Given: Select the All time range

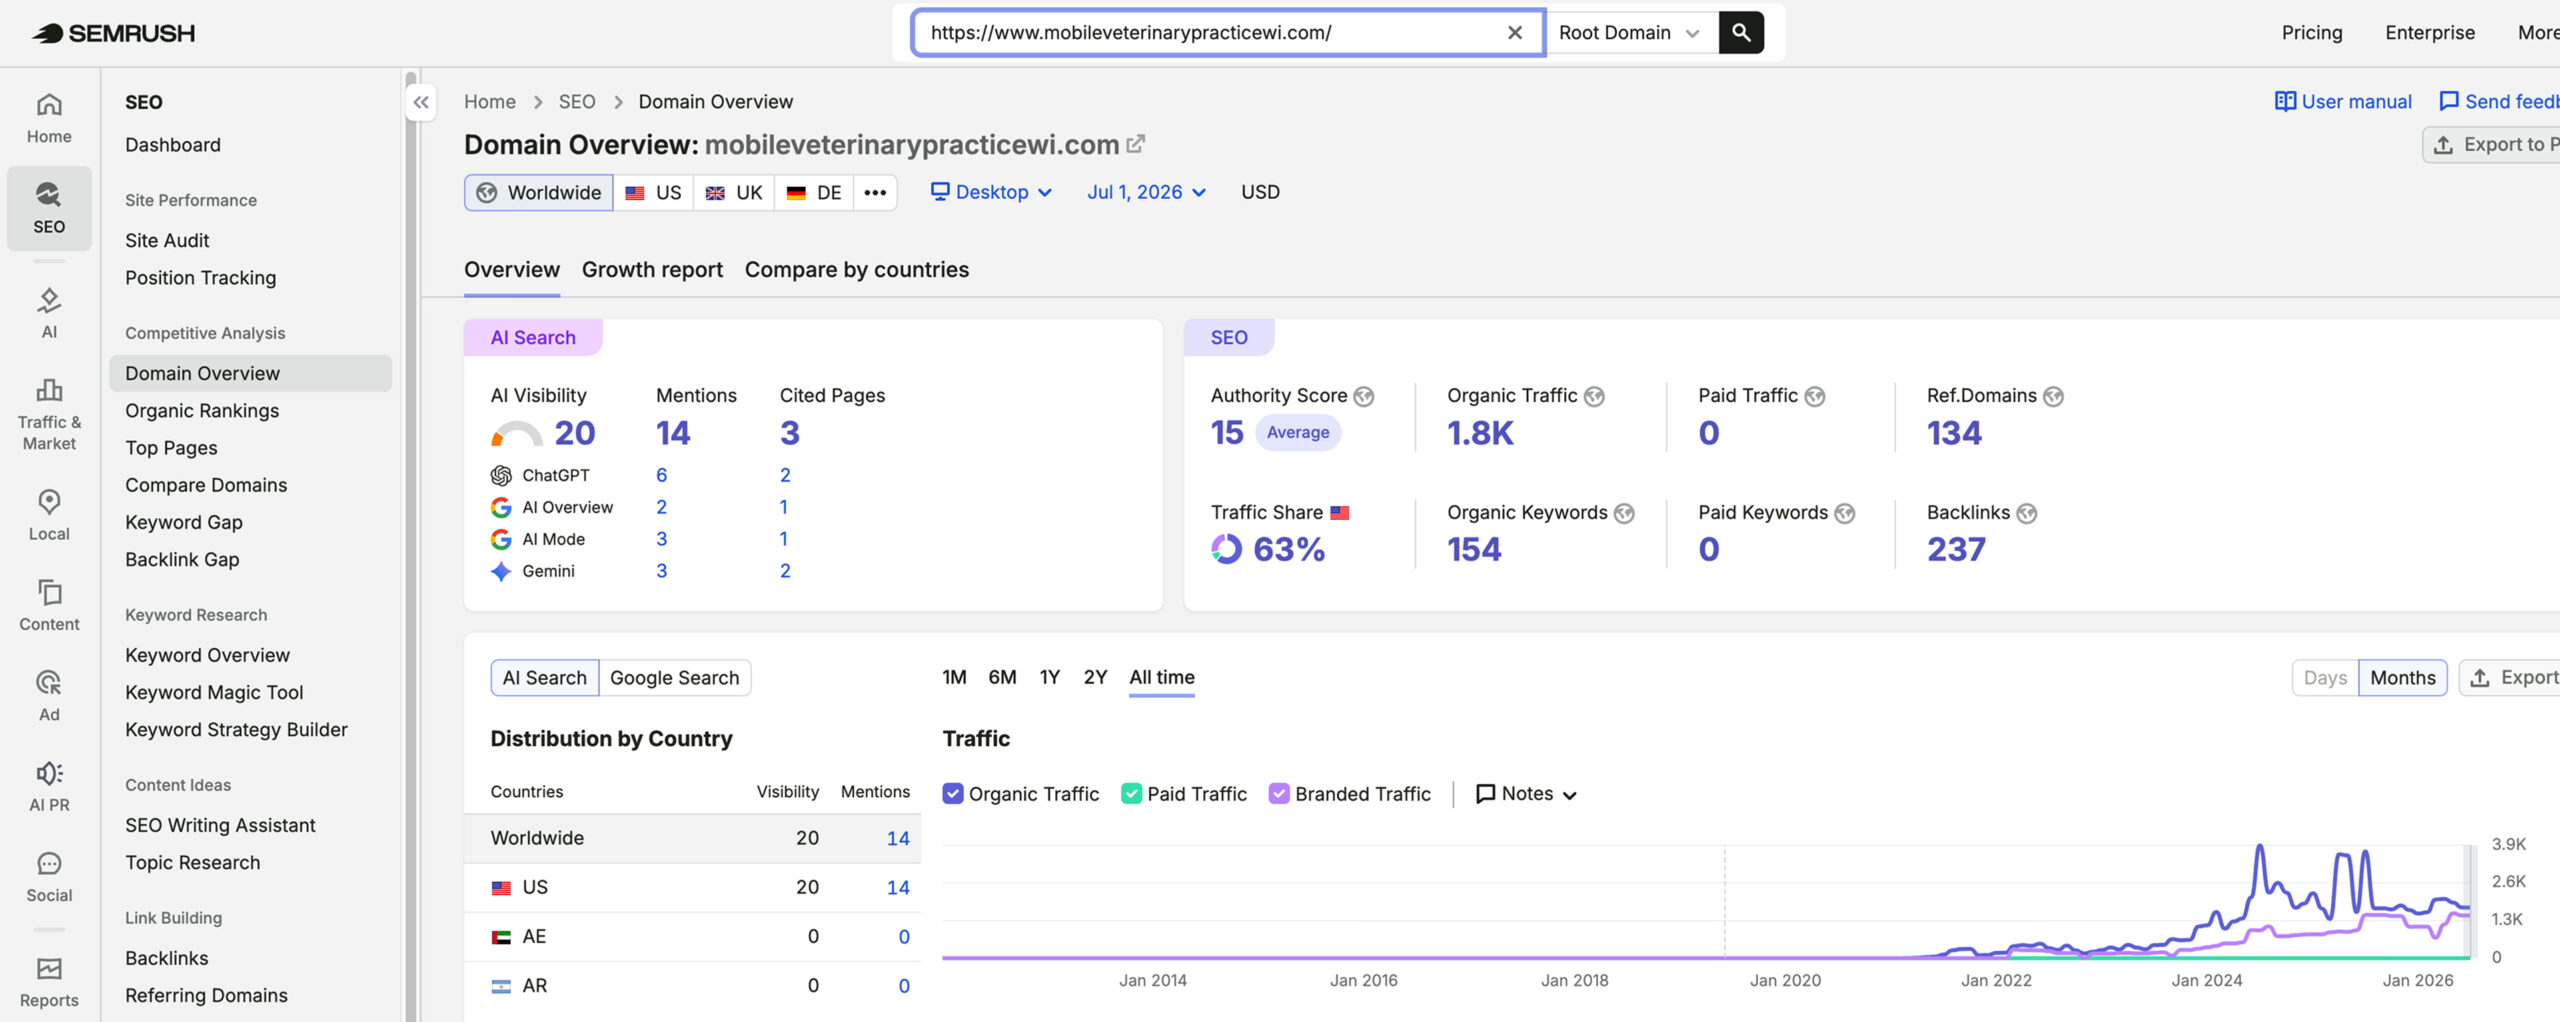Looking at the screenshot, I should [x=1162, y=678].
